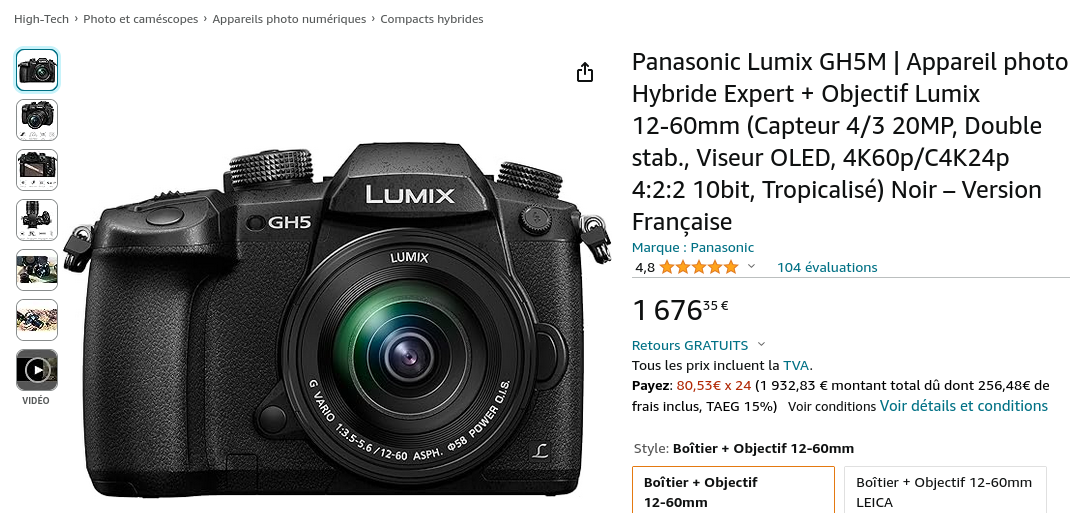1082x513 pixels.
Task: Play the product video thumbnail
Action: pos(37,370)
